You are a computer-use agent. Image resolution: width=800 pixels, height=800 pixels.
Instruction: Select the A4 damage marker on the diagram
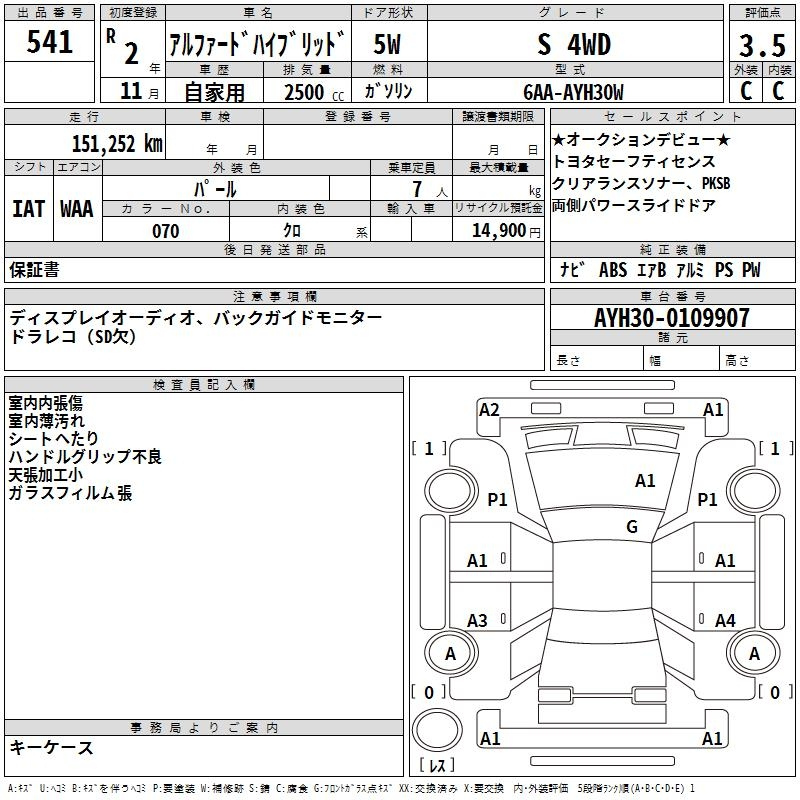click(725, 621)
